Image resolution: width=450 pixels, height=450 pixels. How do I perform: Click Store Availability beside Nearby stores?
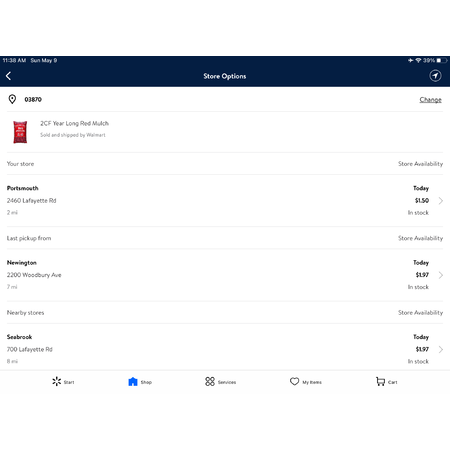click(420, 313)
